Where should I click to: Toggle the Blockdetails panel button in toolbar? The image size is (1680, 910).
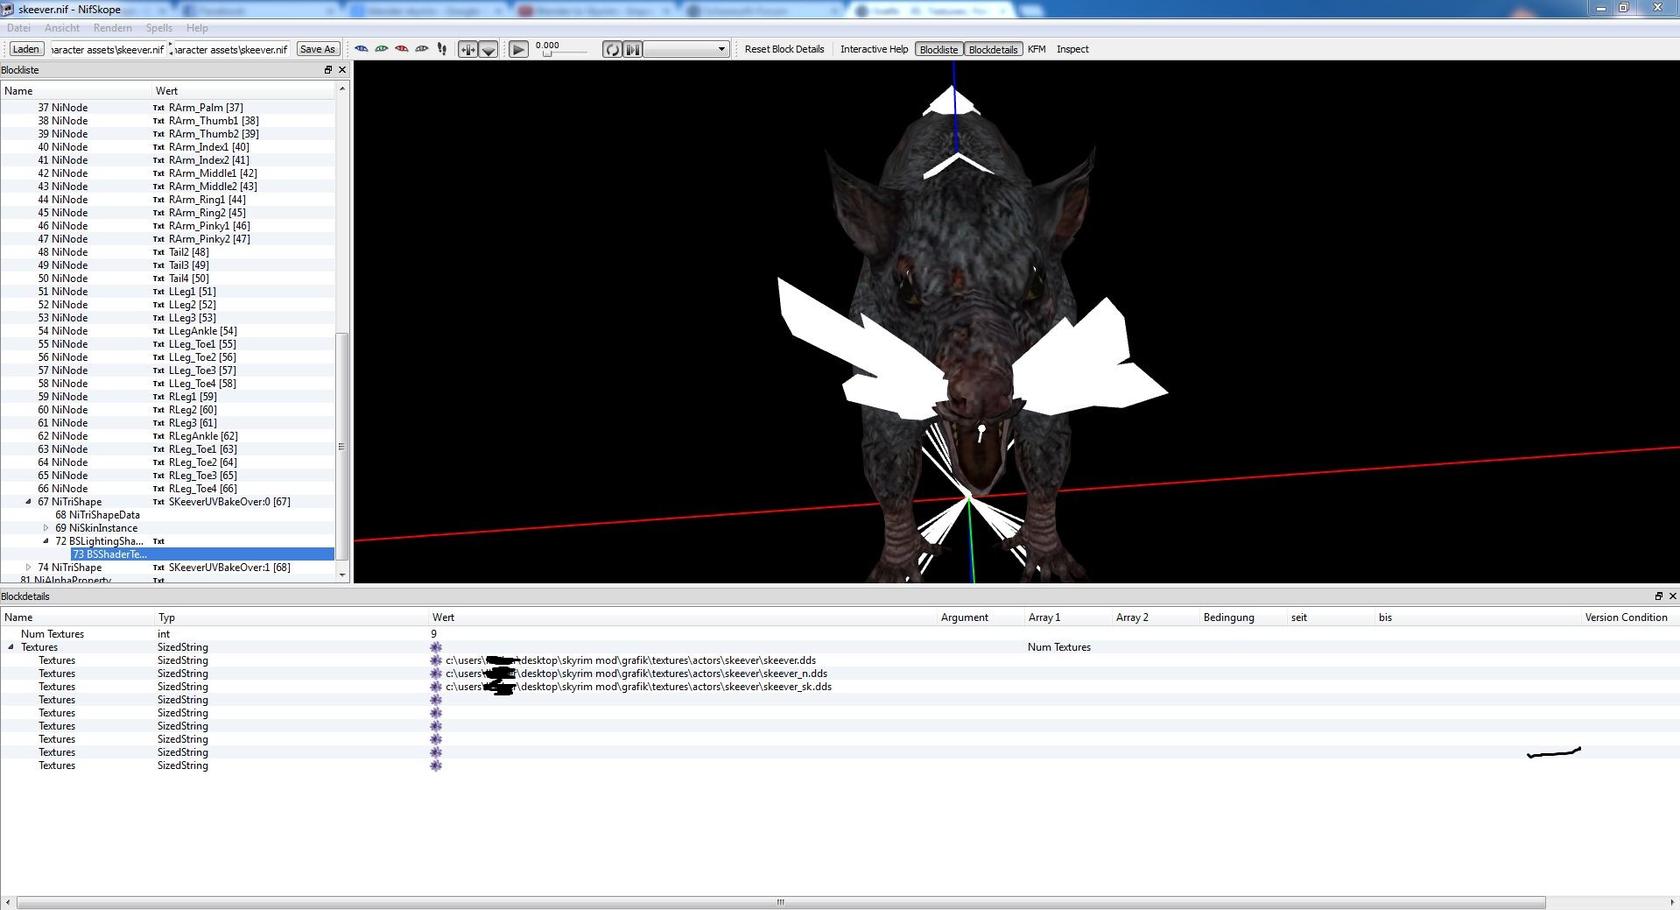coord(993,49)
